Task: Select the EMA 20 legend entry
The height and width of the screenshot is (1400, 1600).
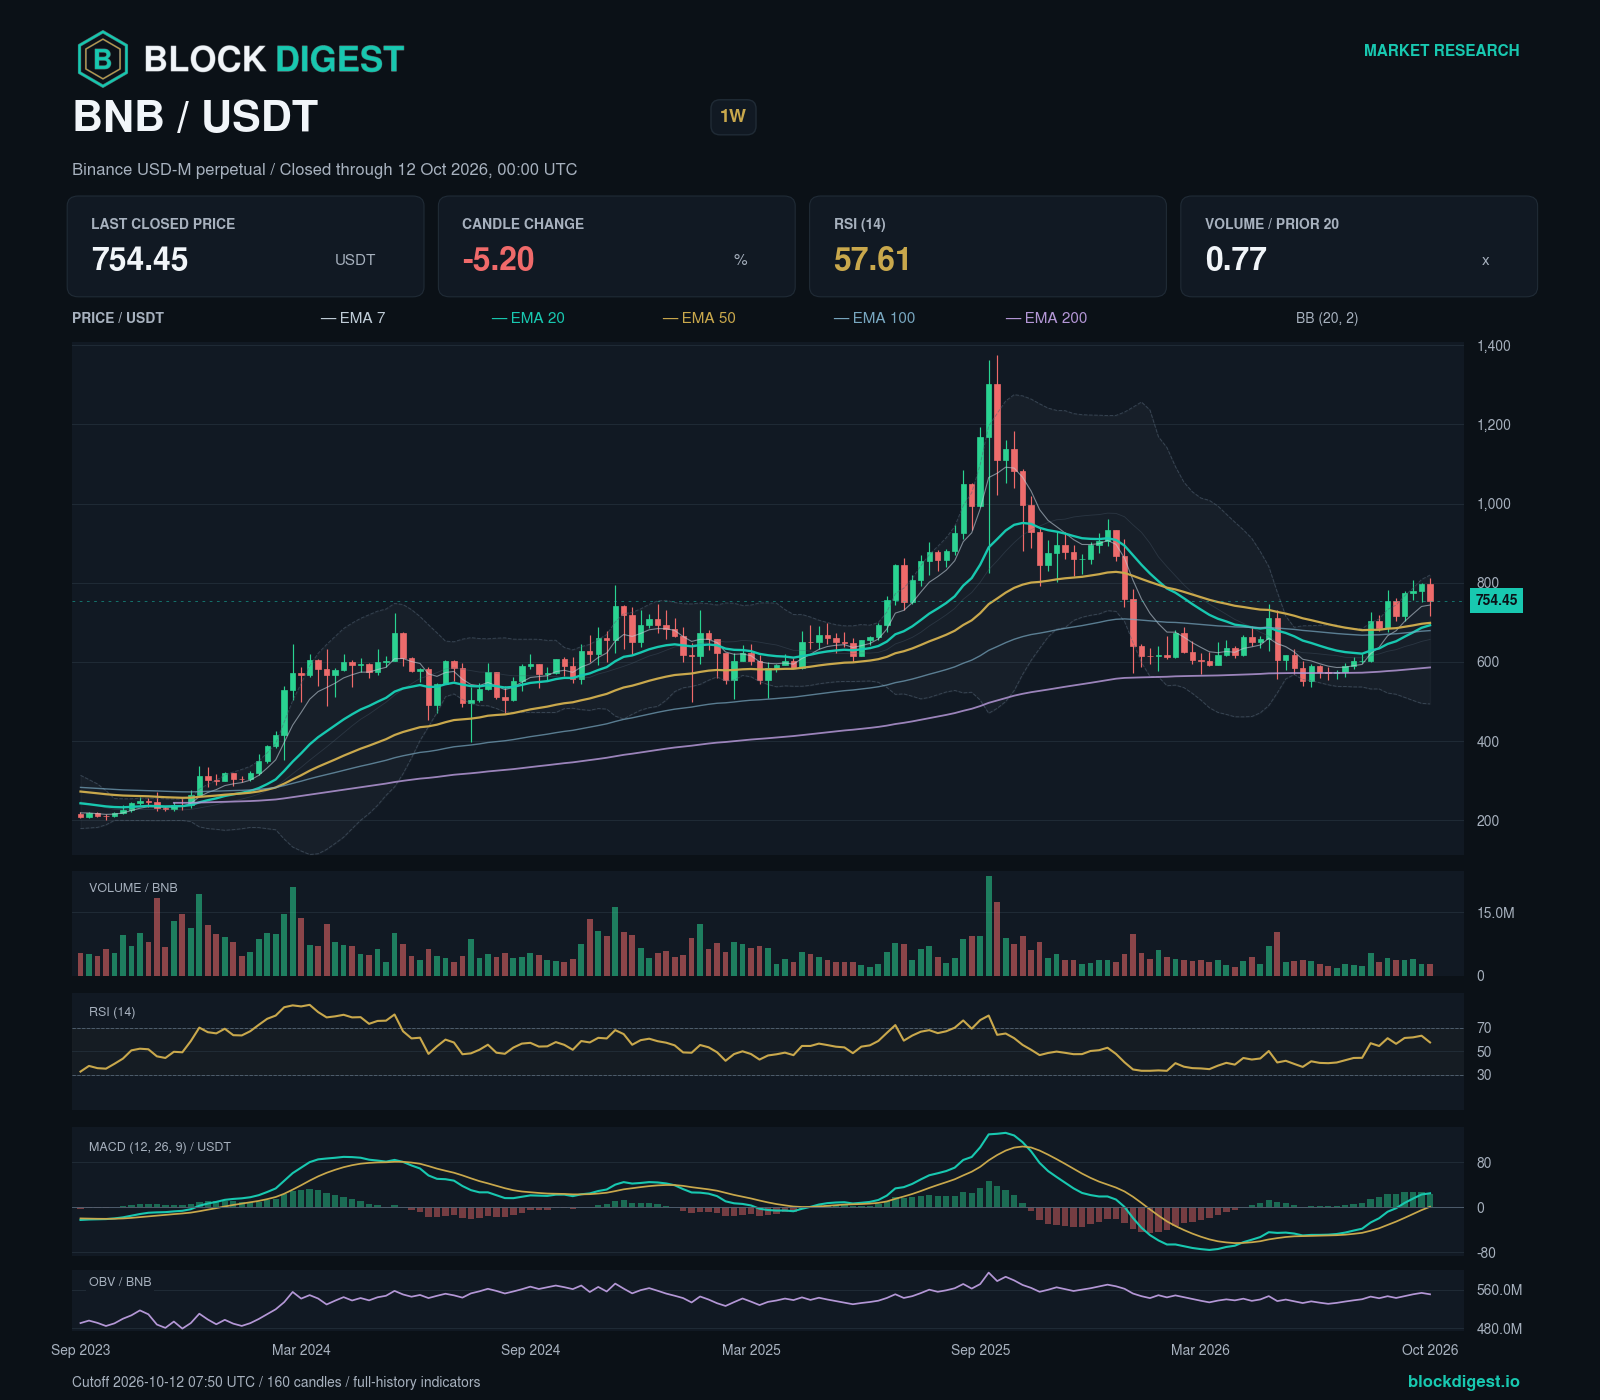Action: coord(528,318)
